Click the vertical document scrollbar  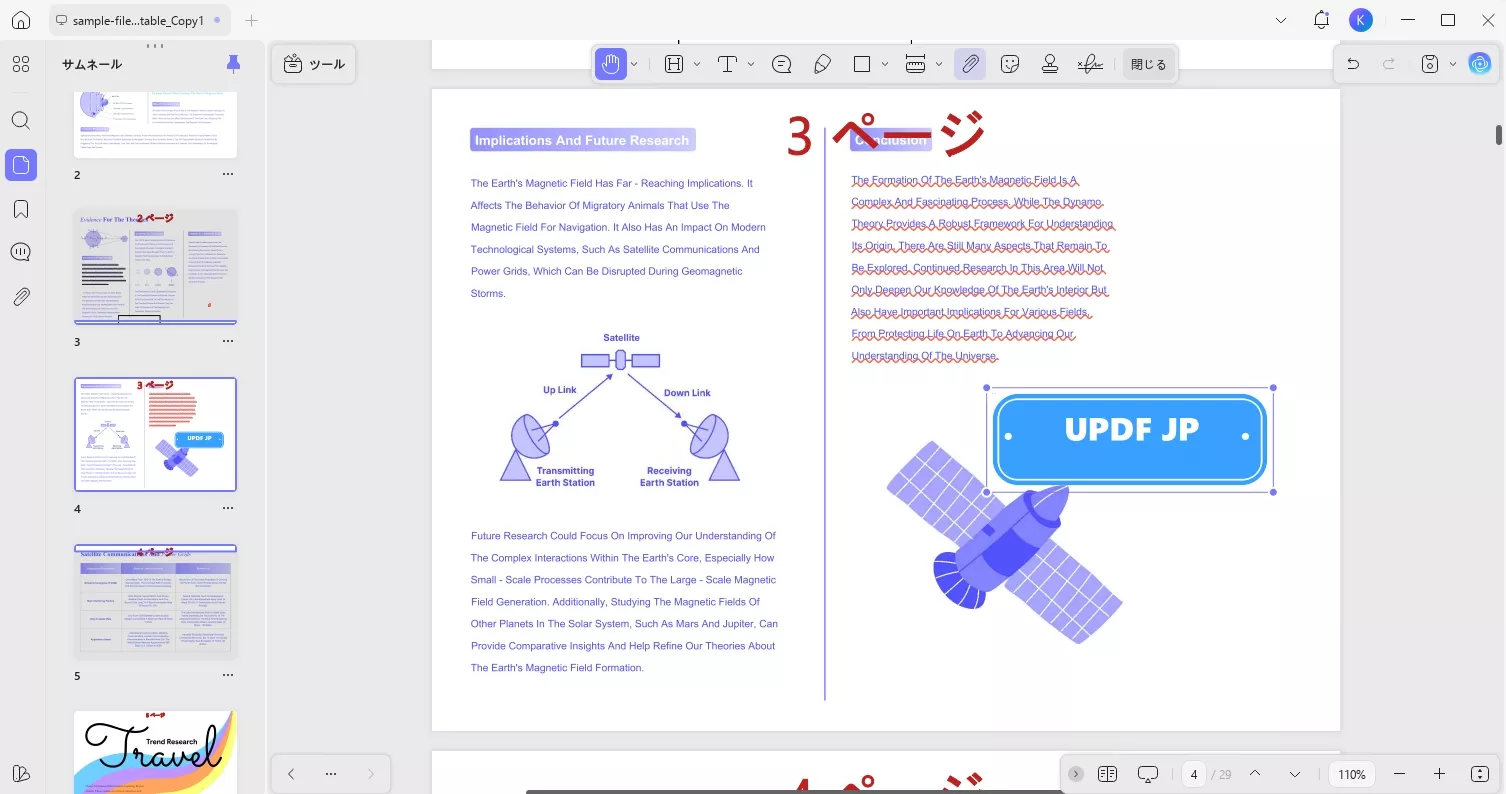pyautogui.click(x=1498, y=135)
